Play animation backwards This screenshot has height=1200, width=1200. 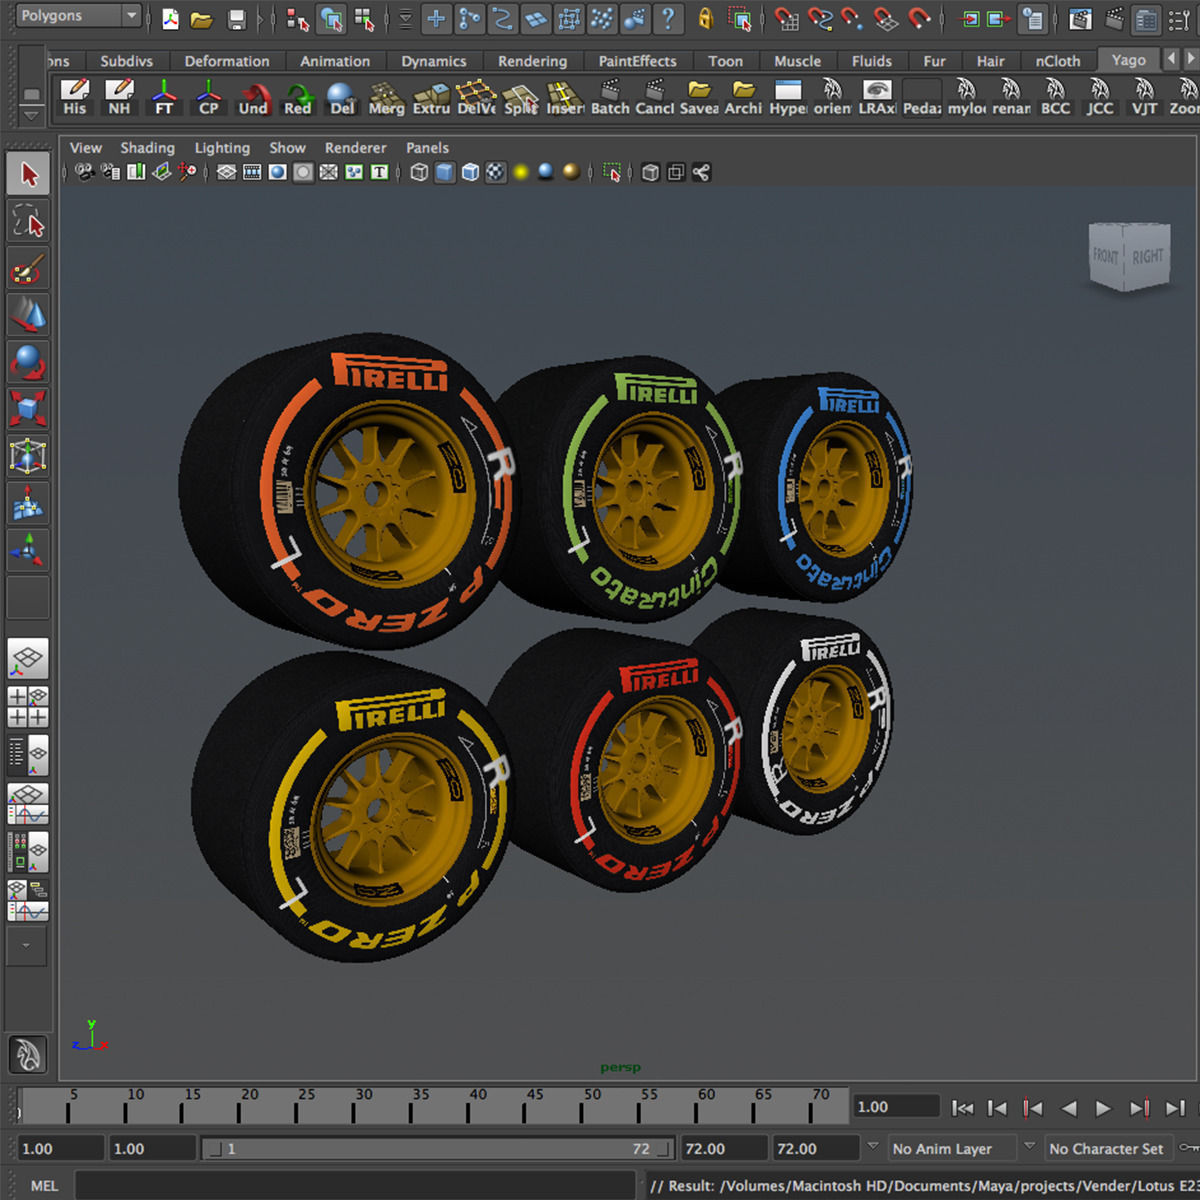(x=1069, y=1107)
